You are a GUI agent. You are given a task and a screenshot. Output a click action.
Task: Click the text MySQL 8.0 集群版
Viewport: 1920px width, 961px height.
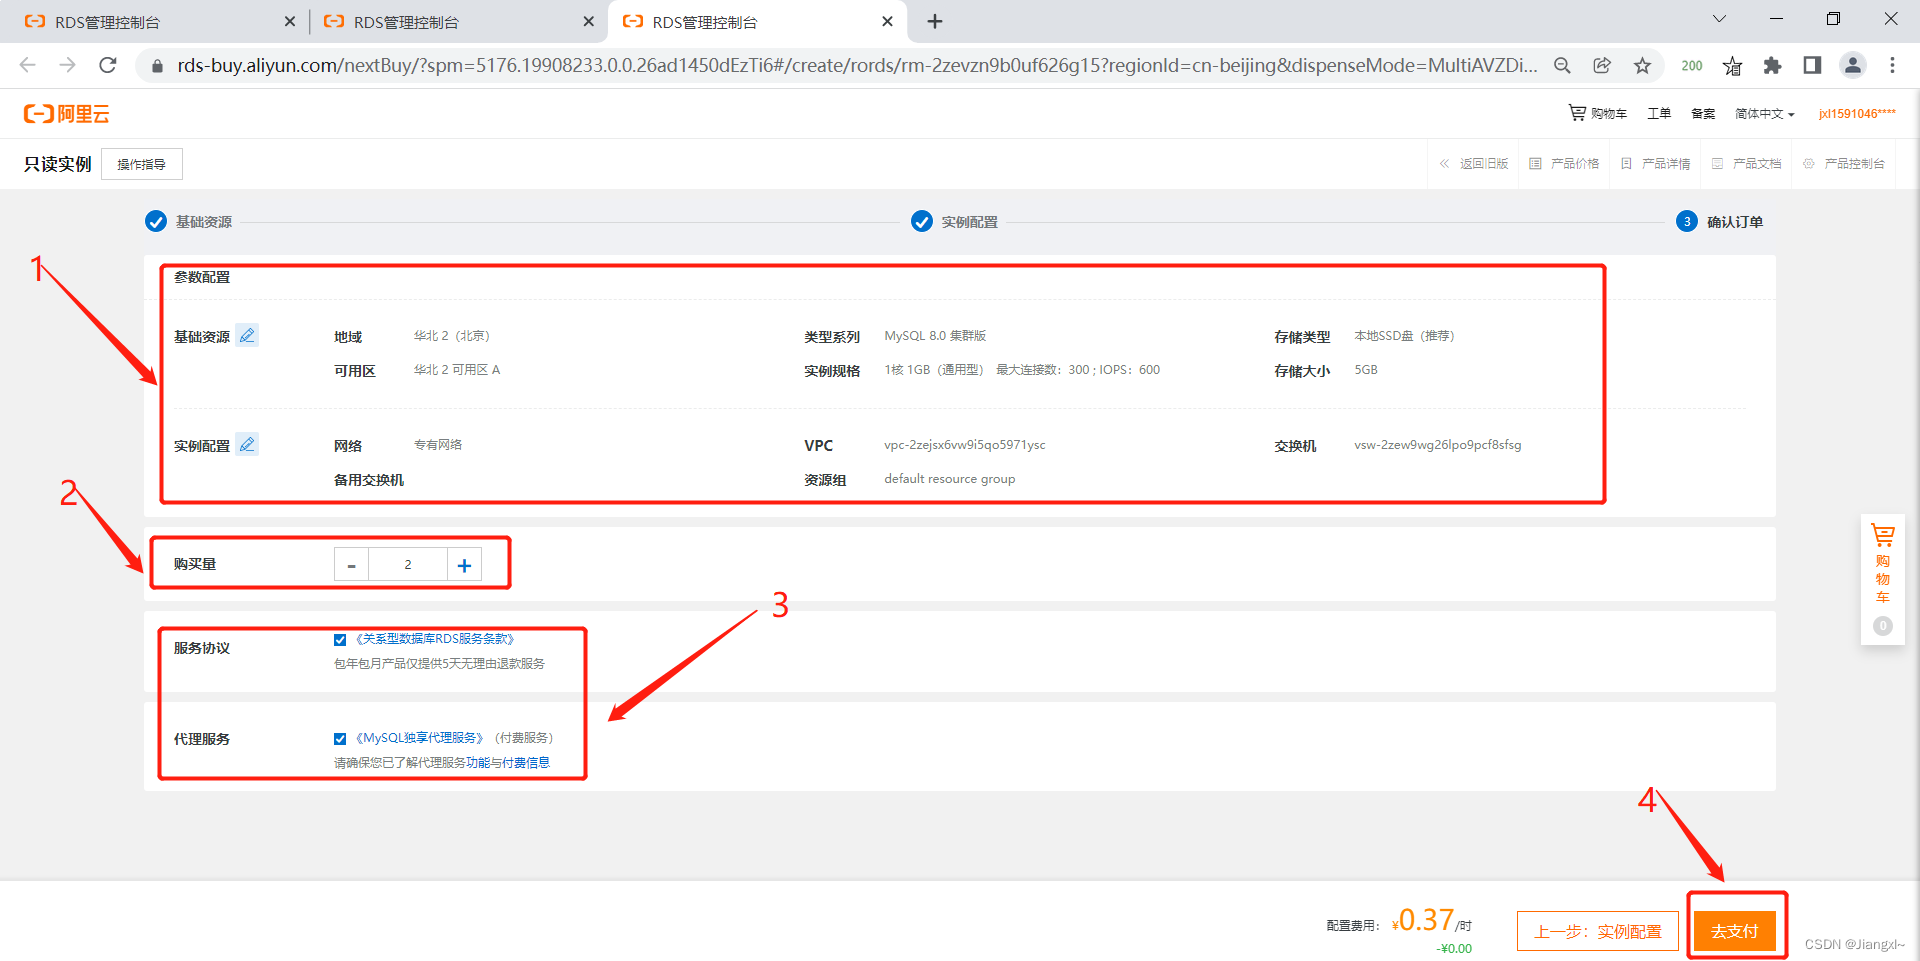tap(935, 336)
